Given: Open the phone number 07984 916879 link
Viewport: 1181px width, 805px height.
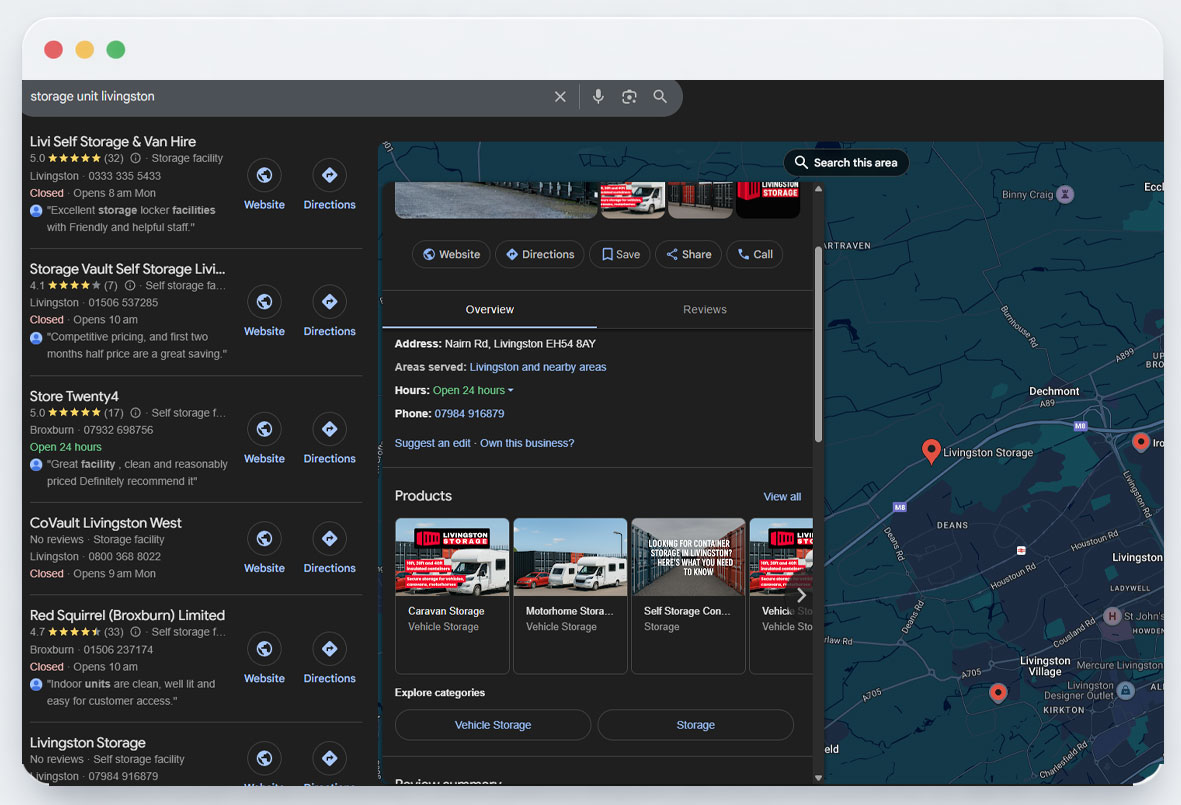Looking at the screenshot, I should (x=469, y=414).
